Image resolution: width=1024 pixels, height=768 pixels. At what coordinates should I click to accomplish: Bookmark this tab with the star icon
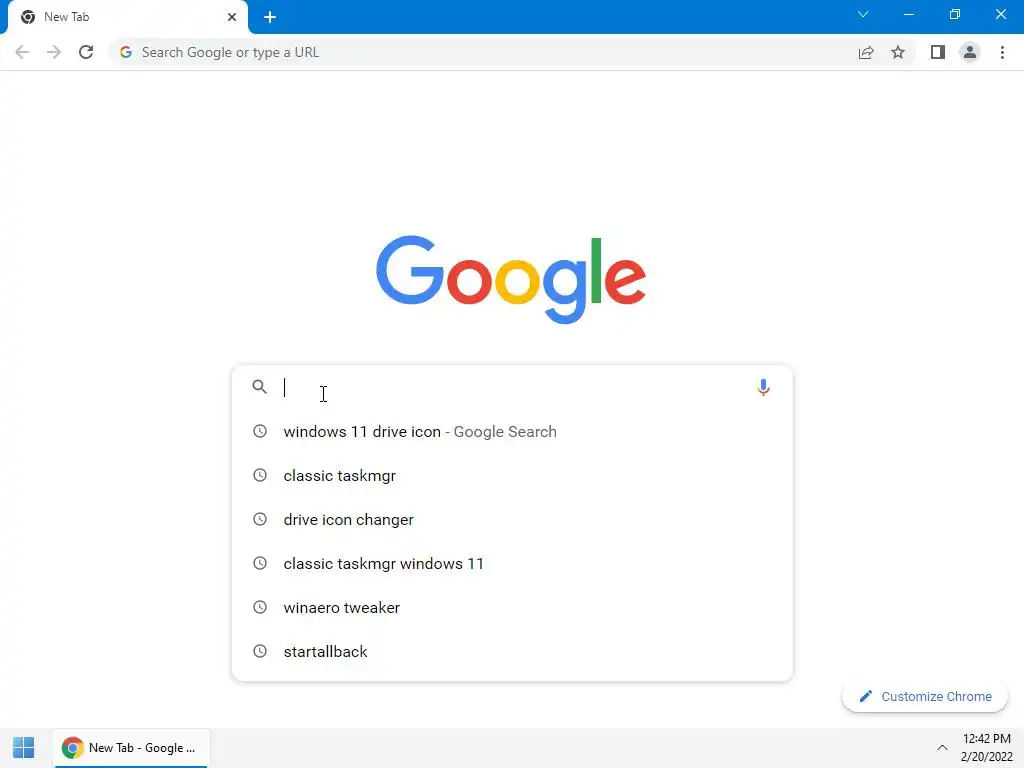898,52
